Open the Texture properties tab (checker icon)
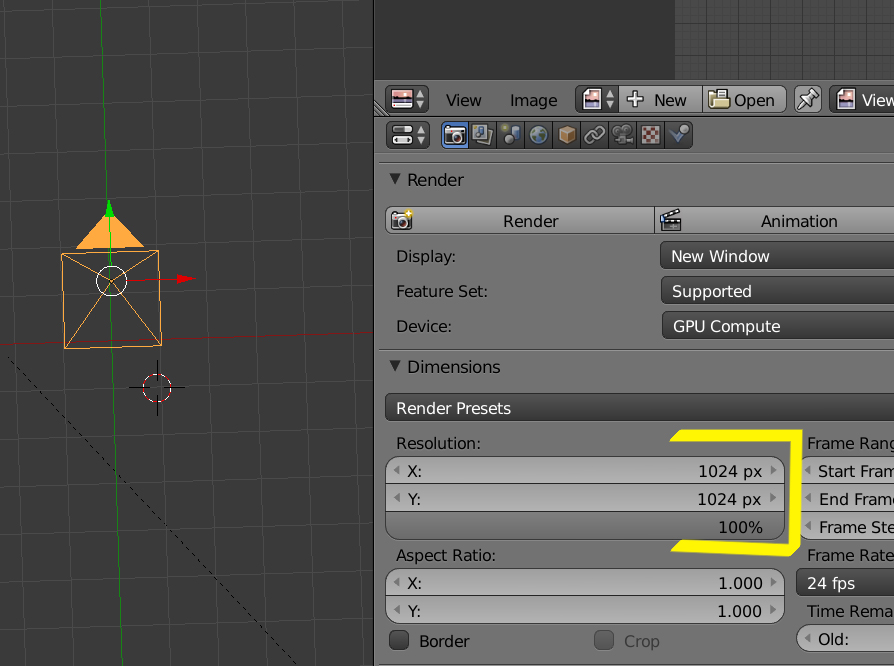This screenshot has width=894, height=666. point(651,135)
